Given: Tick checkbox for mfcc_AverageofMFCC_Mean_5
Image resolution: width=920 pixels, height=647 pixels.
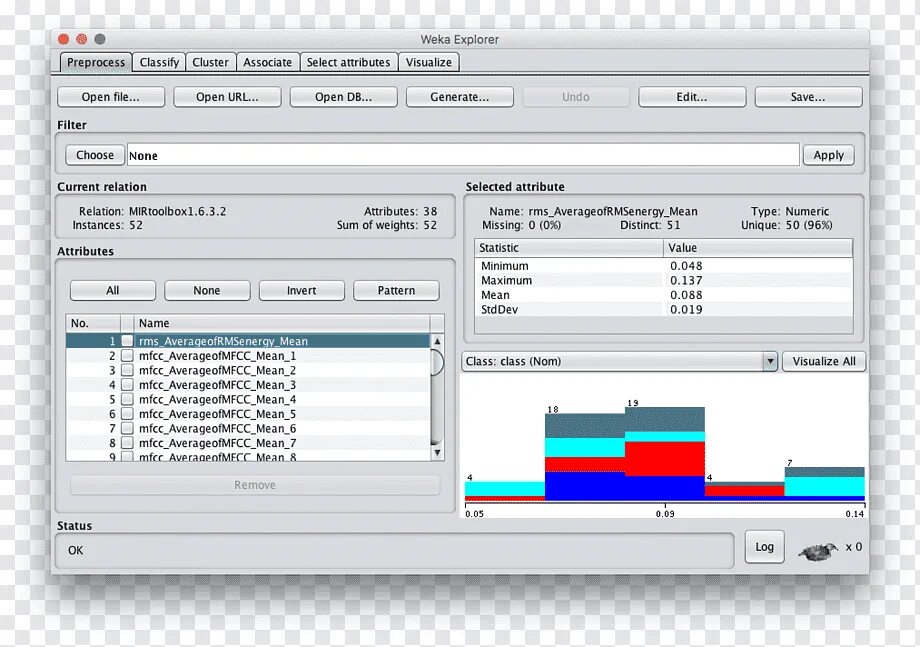Looking at the screenshot, I should (127, 414).
